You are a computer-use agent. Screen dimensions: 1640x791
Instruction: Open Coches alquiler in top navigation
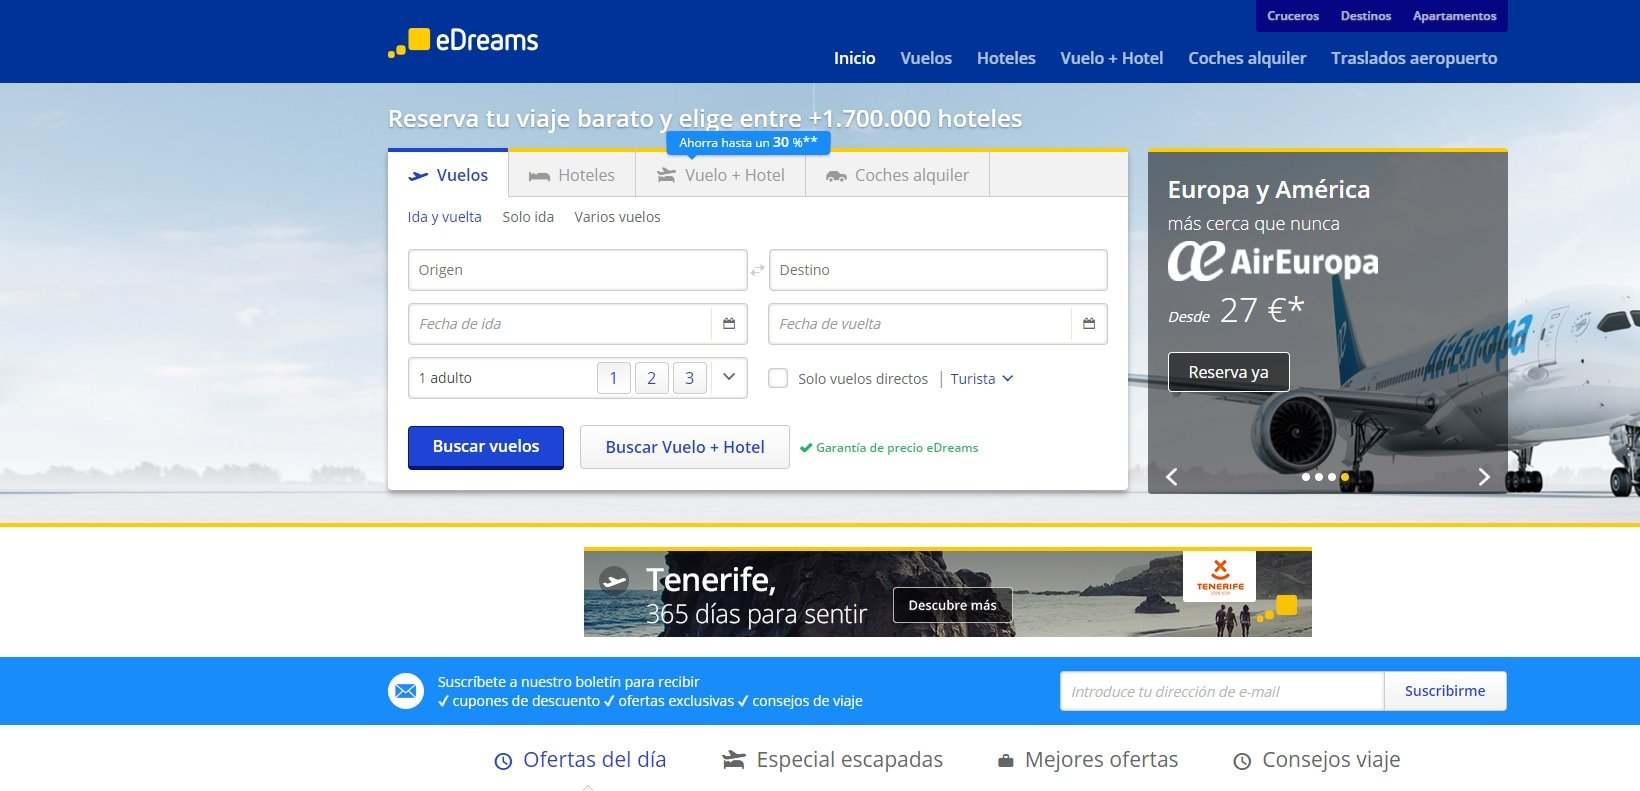tap(1247, 58)
